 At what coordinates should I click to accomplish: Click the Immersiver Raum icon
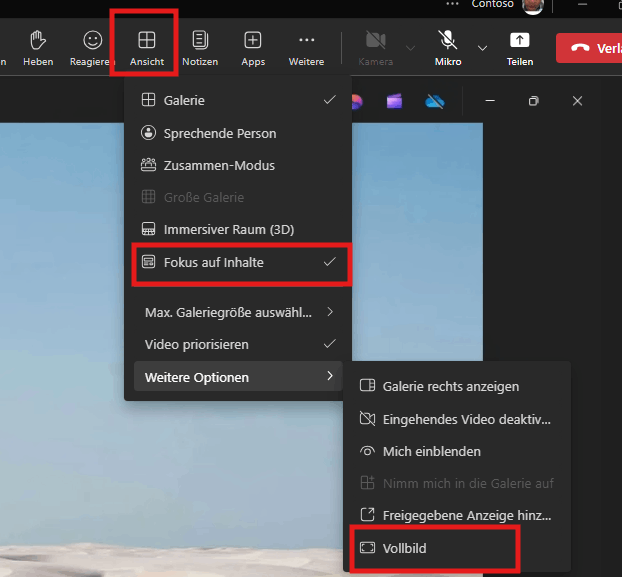pos(148,229)
